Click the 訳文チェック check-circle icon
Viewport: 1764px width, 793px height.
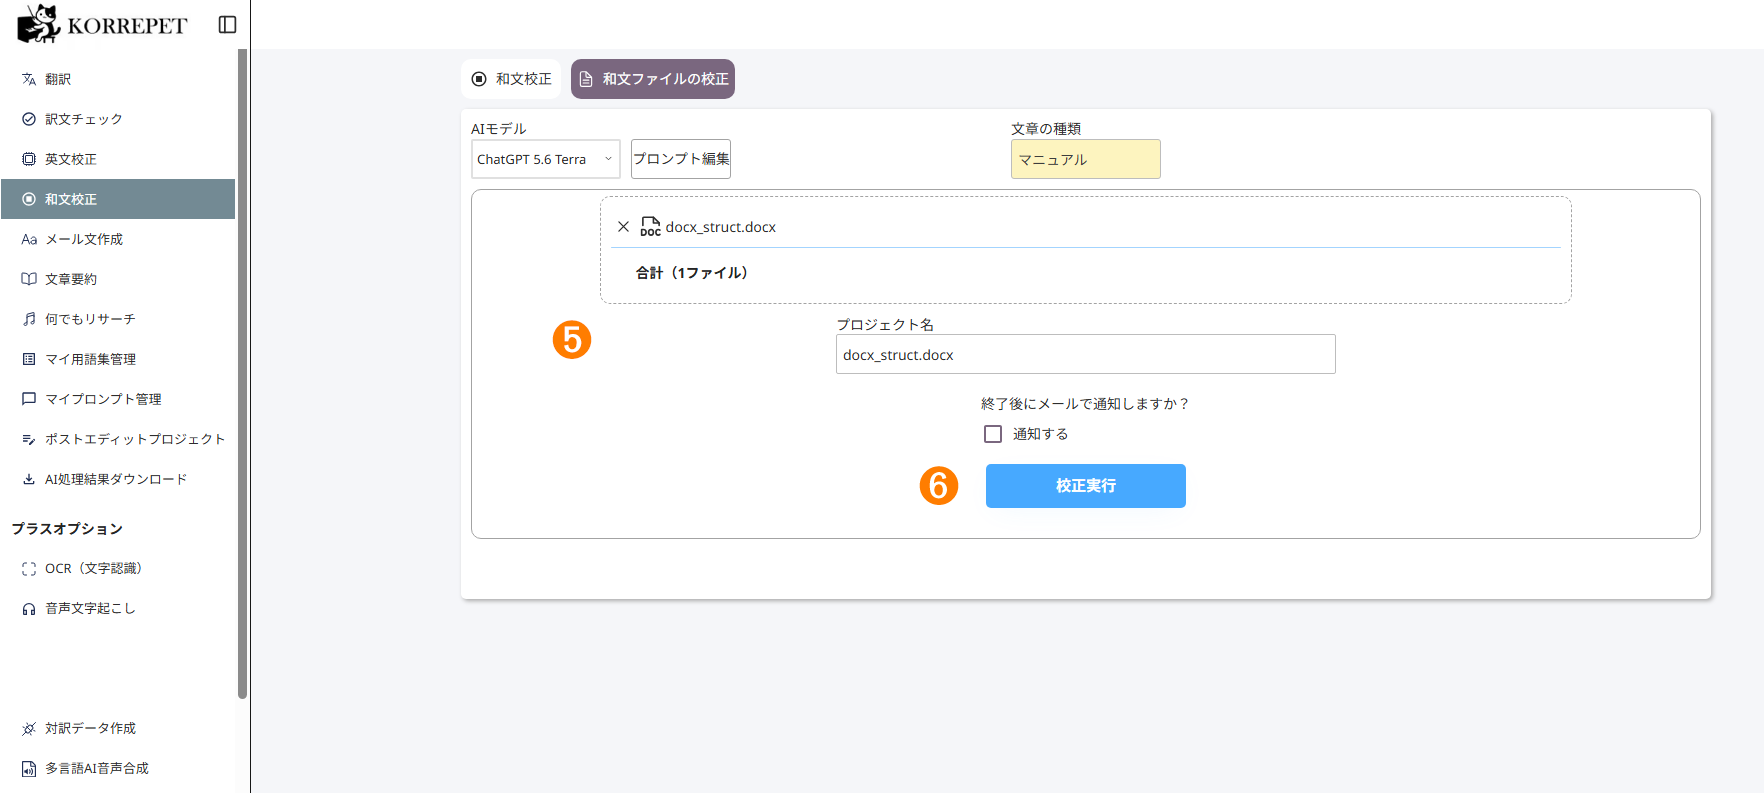click(29, 119)
